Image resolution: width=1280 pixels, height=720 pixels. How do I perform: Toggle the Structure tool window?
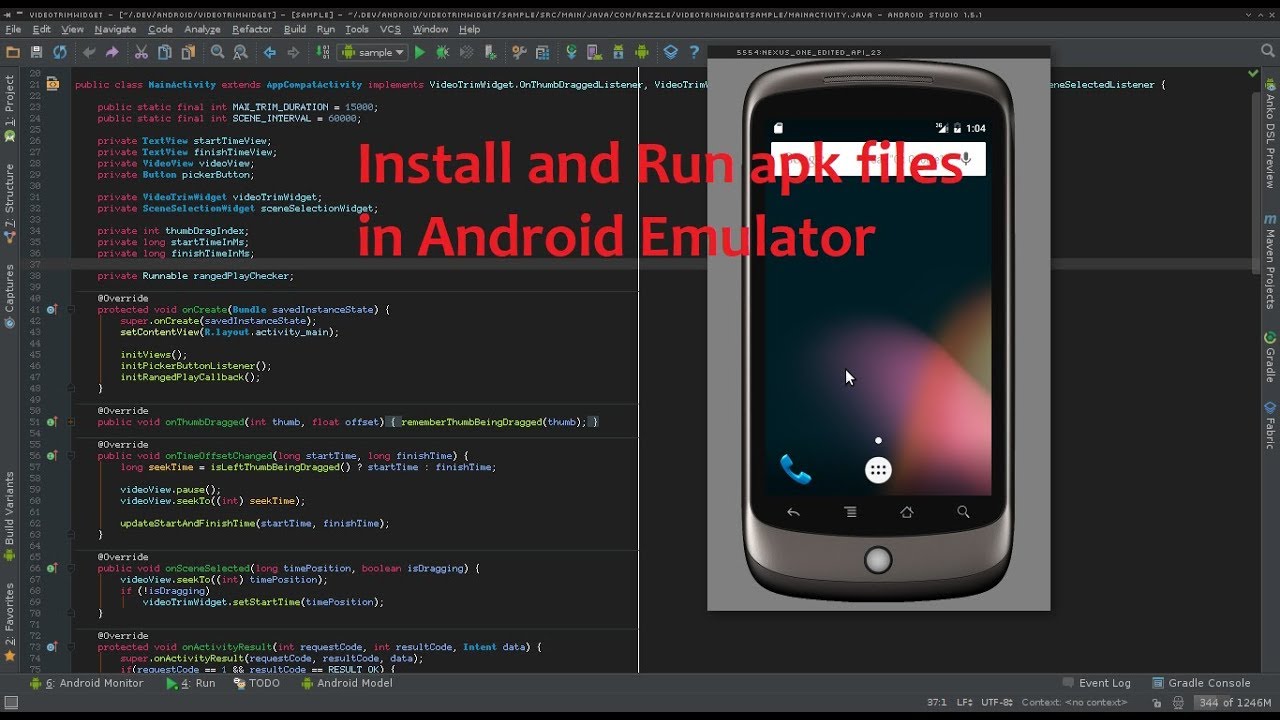click(10, 203)
